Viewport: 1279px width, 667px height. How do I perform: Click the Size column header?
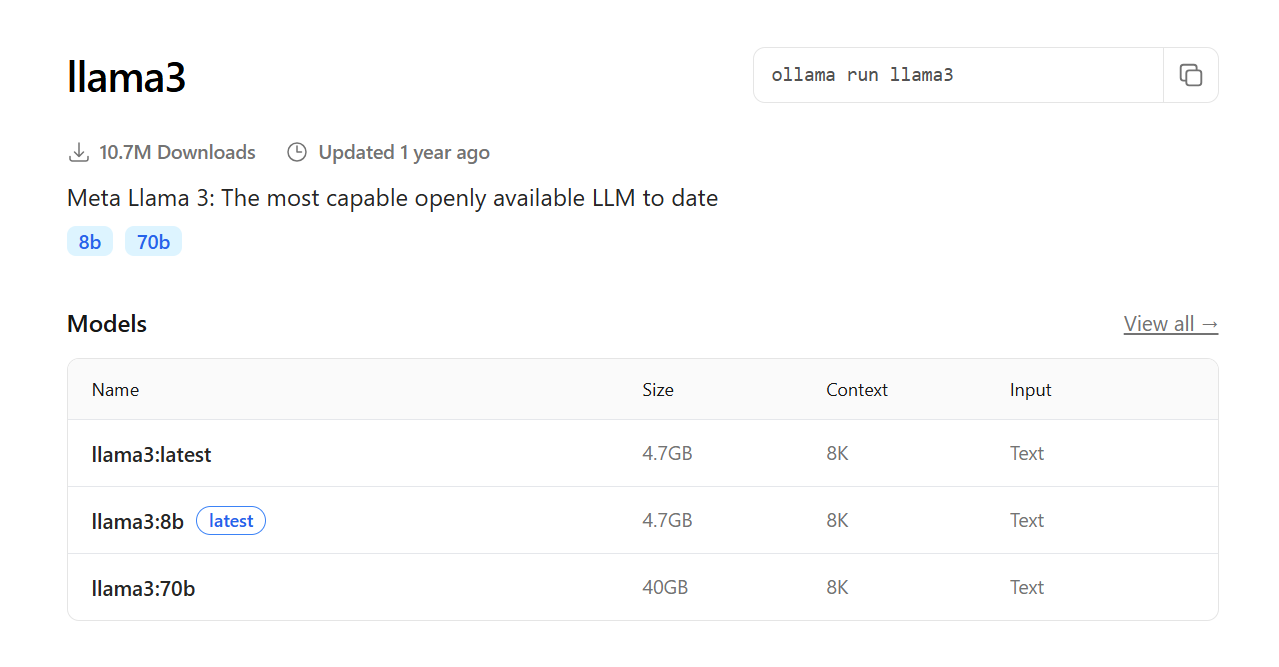(658, 390)
